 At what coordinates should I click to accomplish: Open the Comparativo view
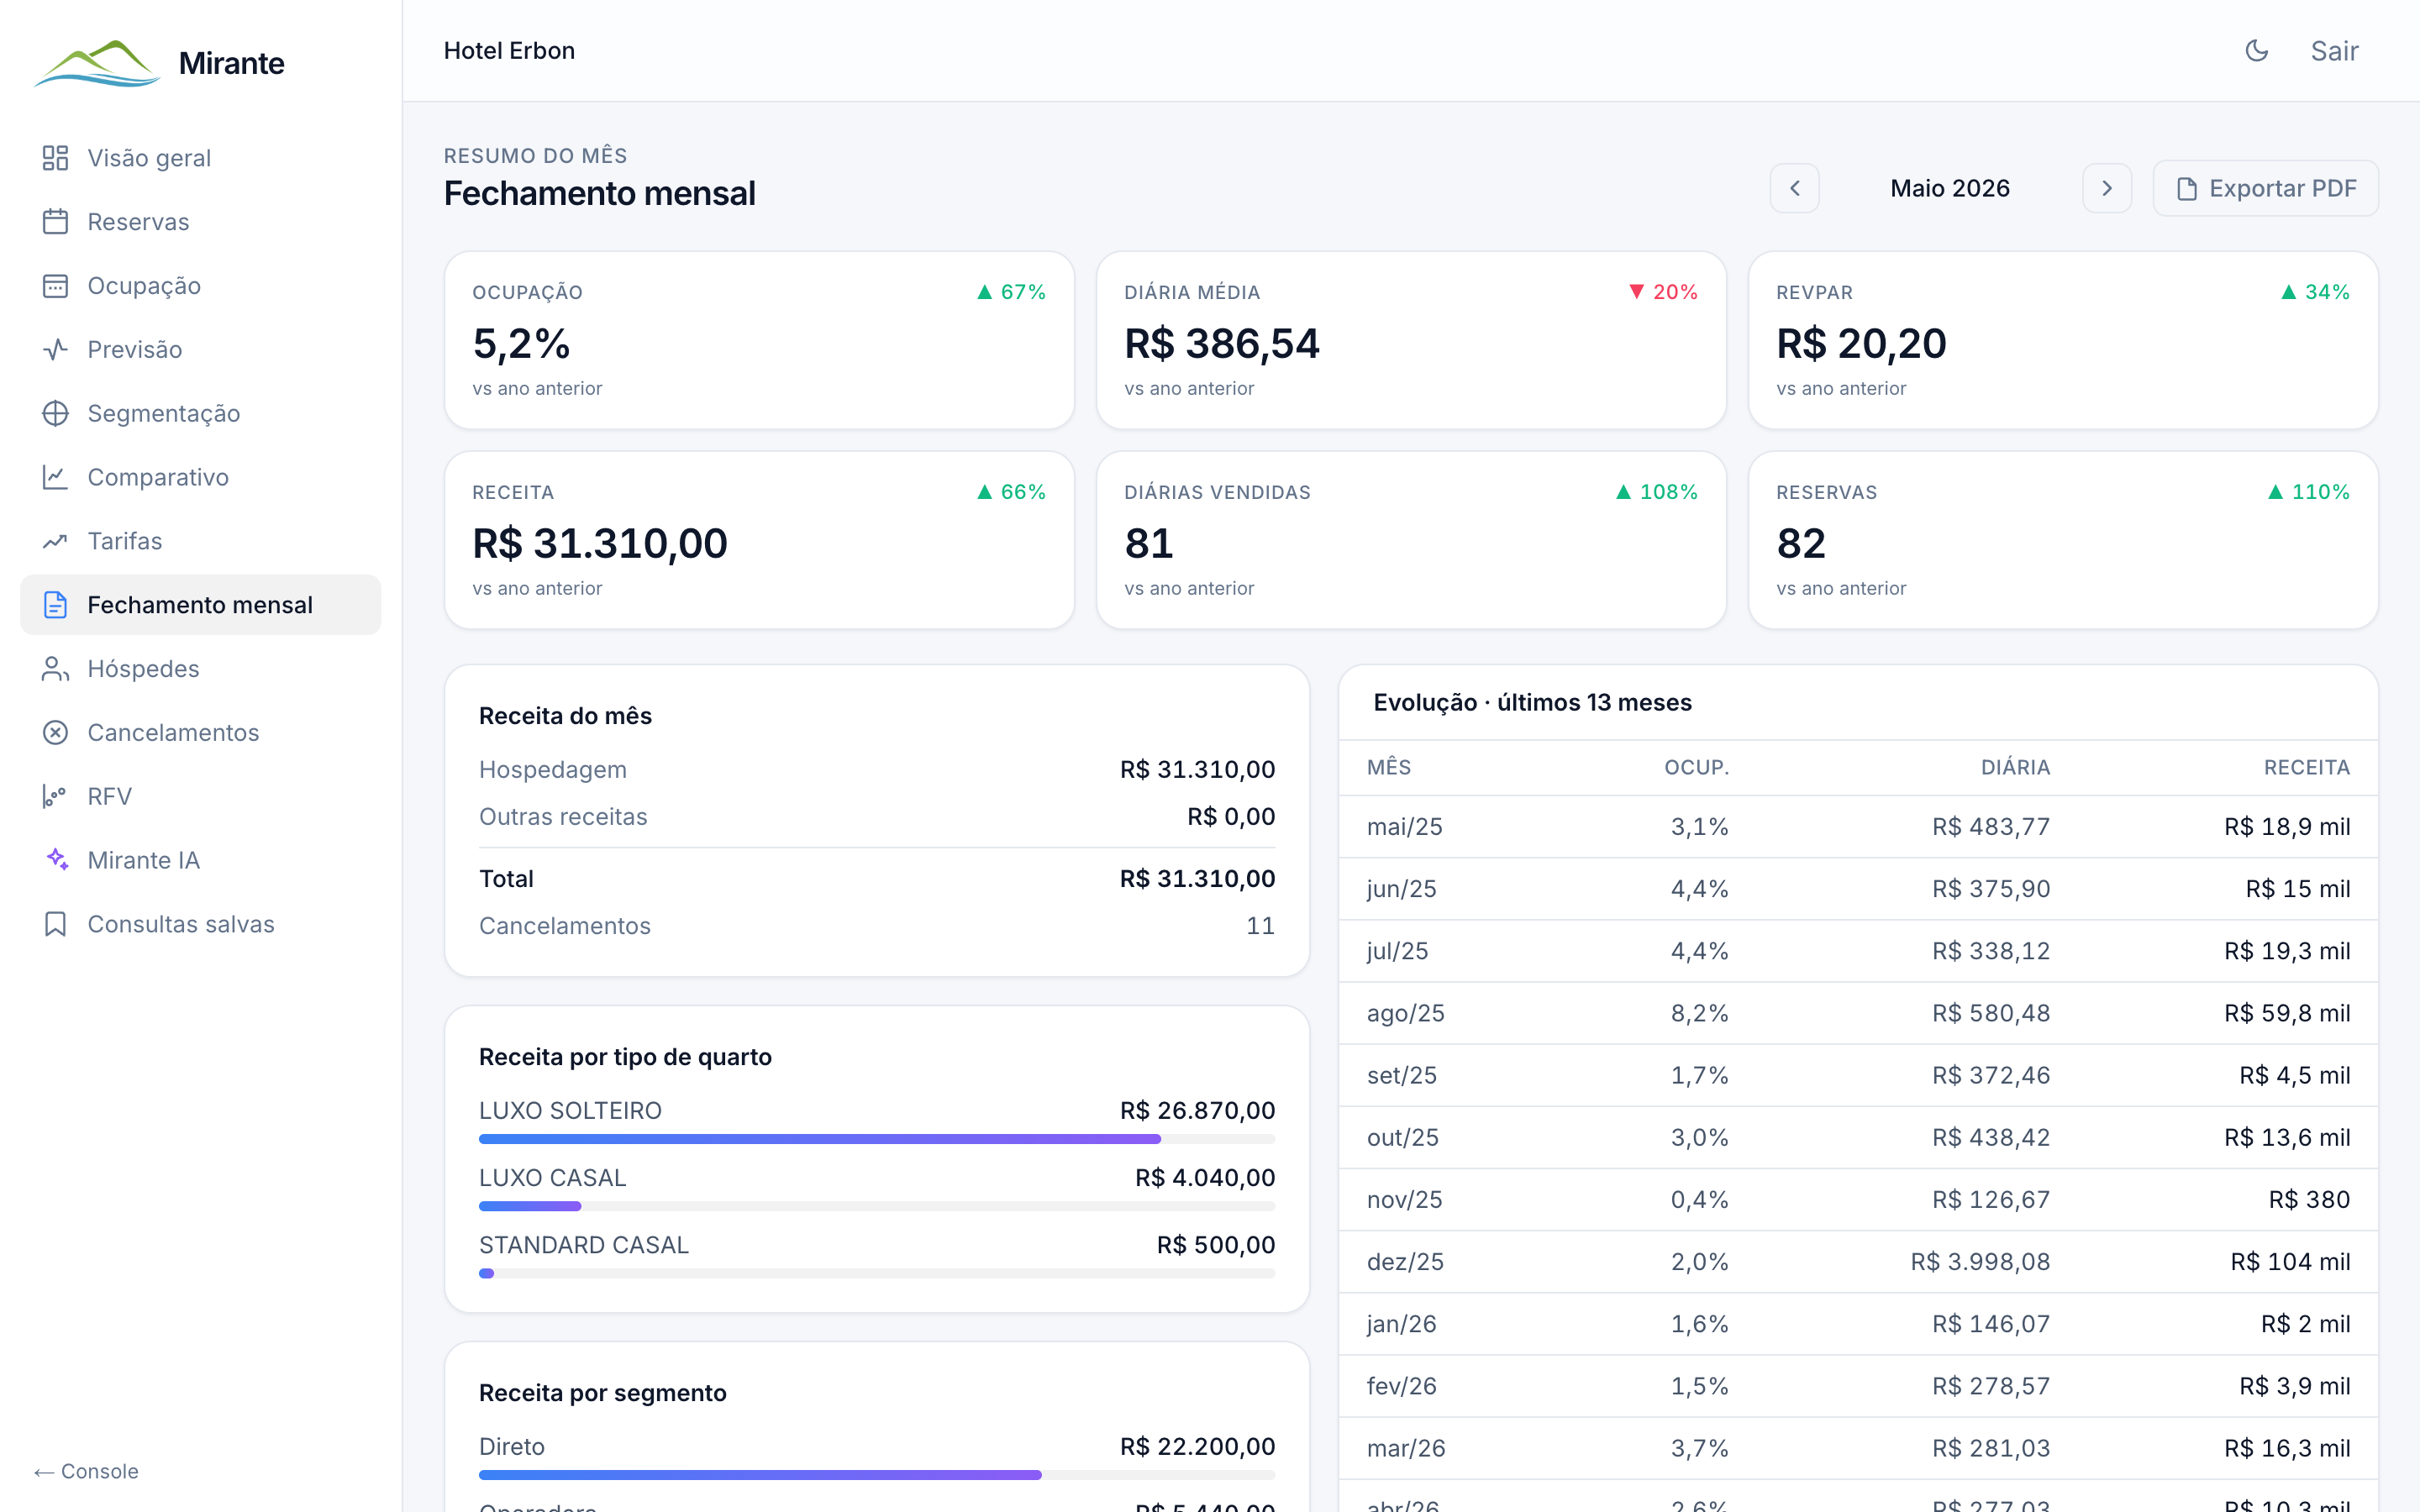pos(200,478)
